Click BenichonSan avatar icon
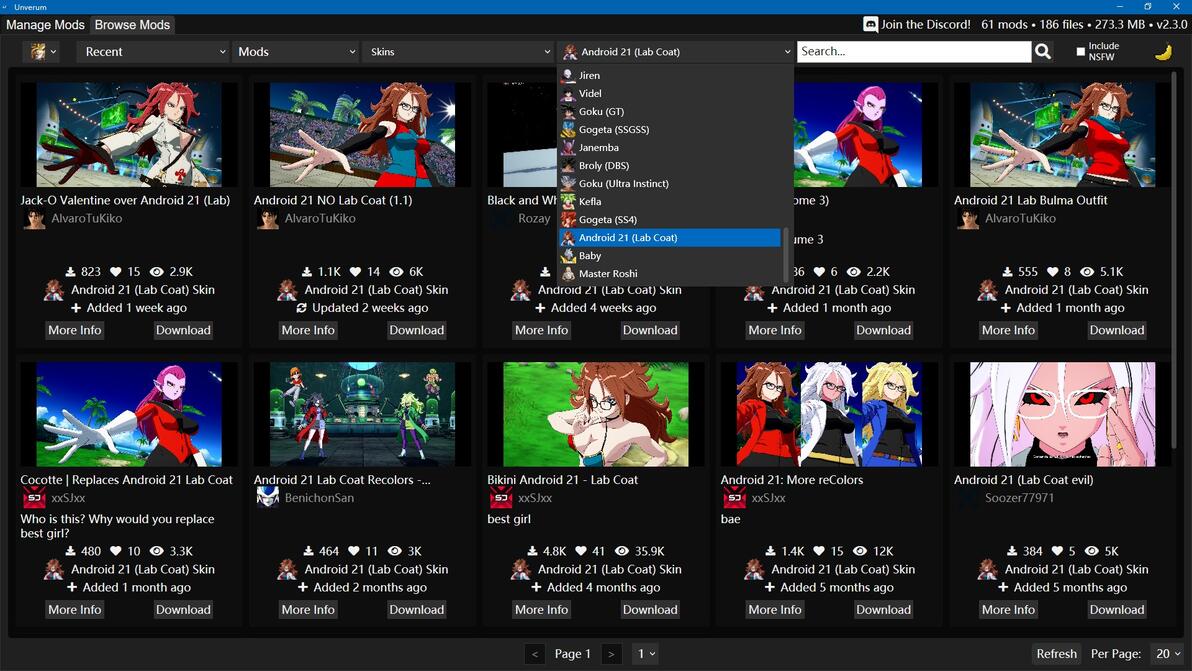1192x671 pixels. (x=268, y=499)
